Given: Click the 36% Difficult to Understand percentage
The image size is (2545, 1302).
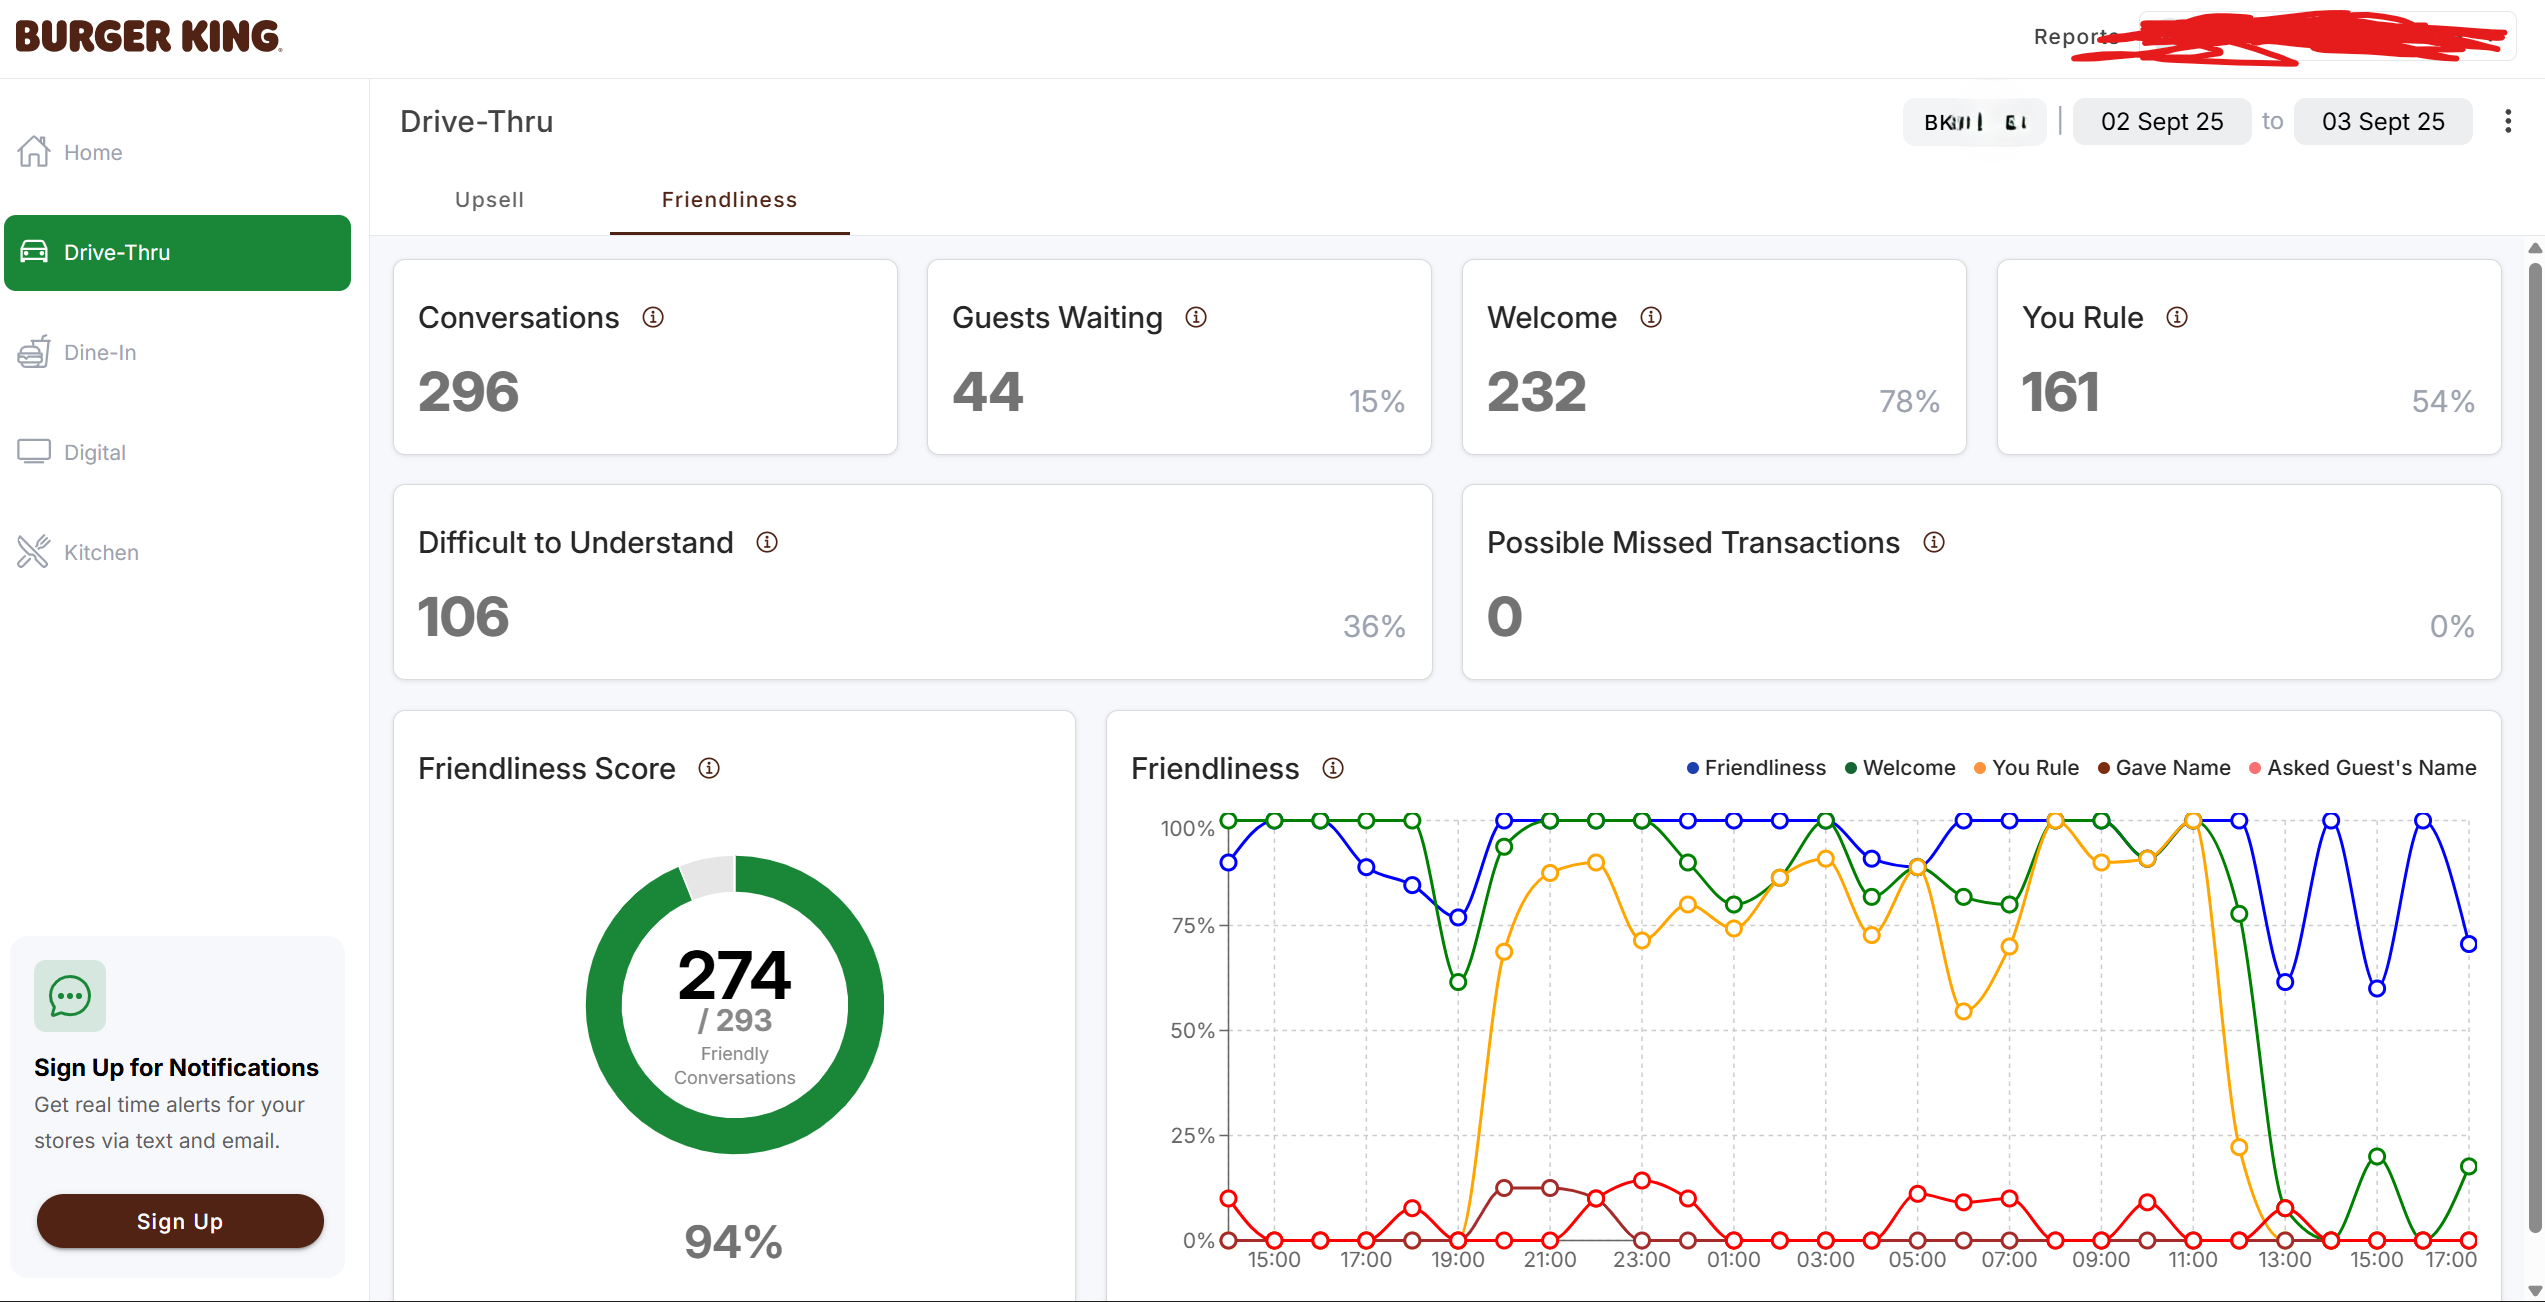Looking at the screenshot, I should click(x=1374, y=626).
